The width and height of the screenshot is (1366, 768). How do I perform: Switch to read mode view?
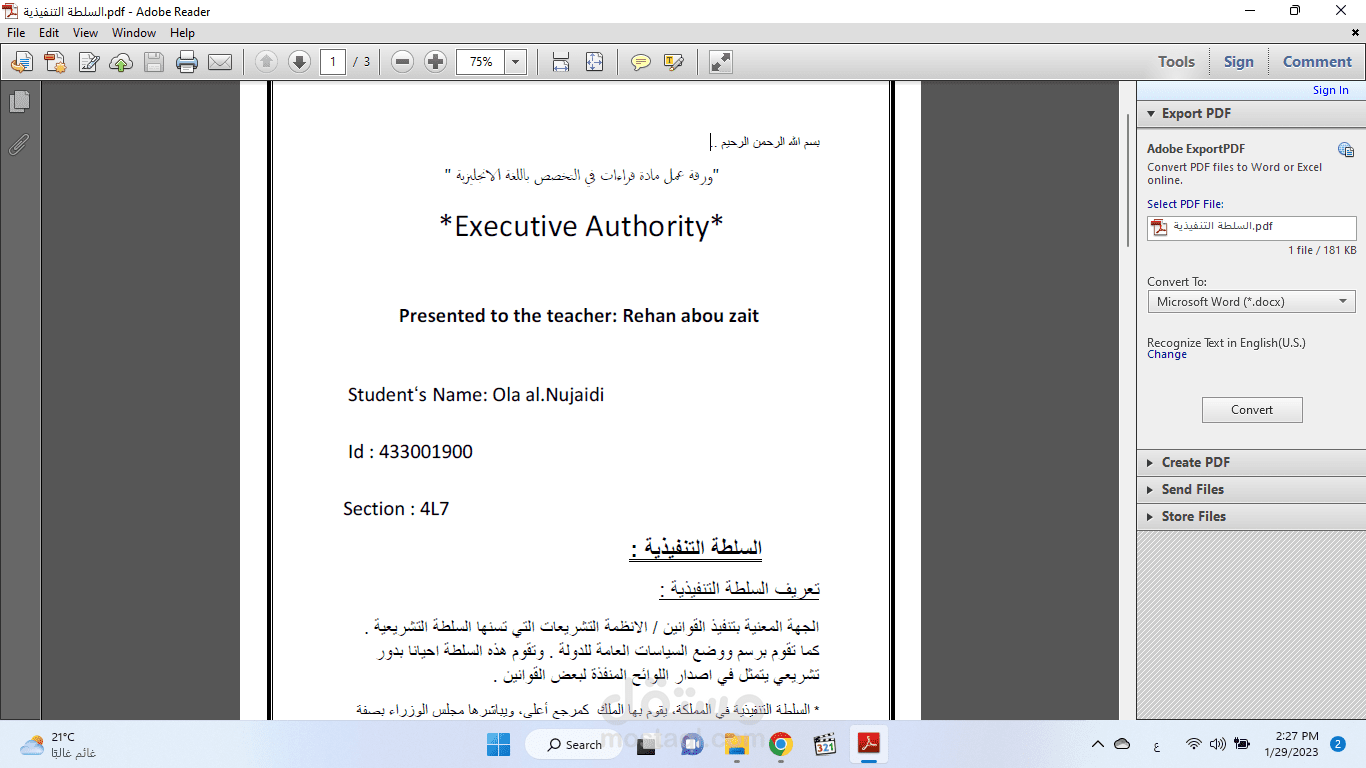pyautogui.click(x=720, y=62)
